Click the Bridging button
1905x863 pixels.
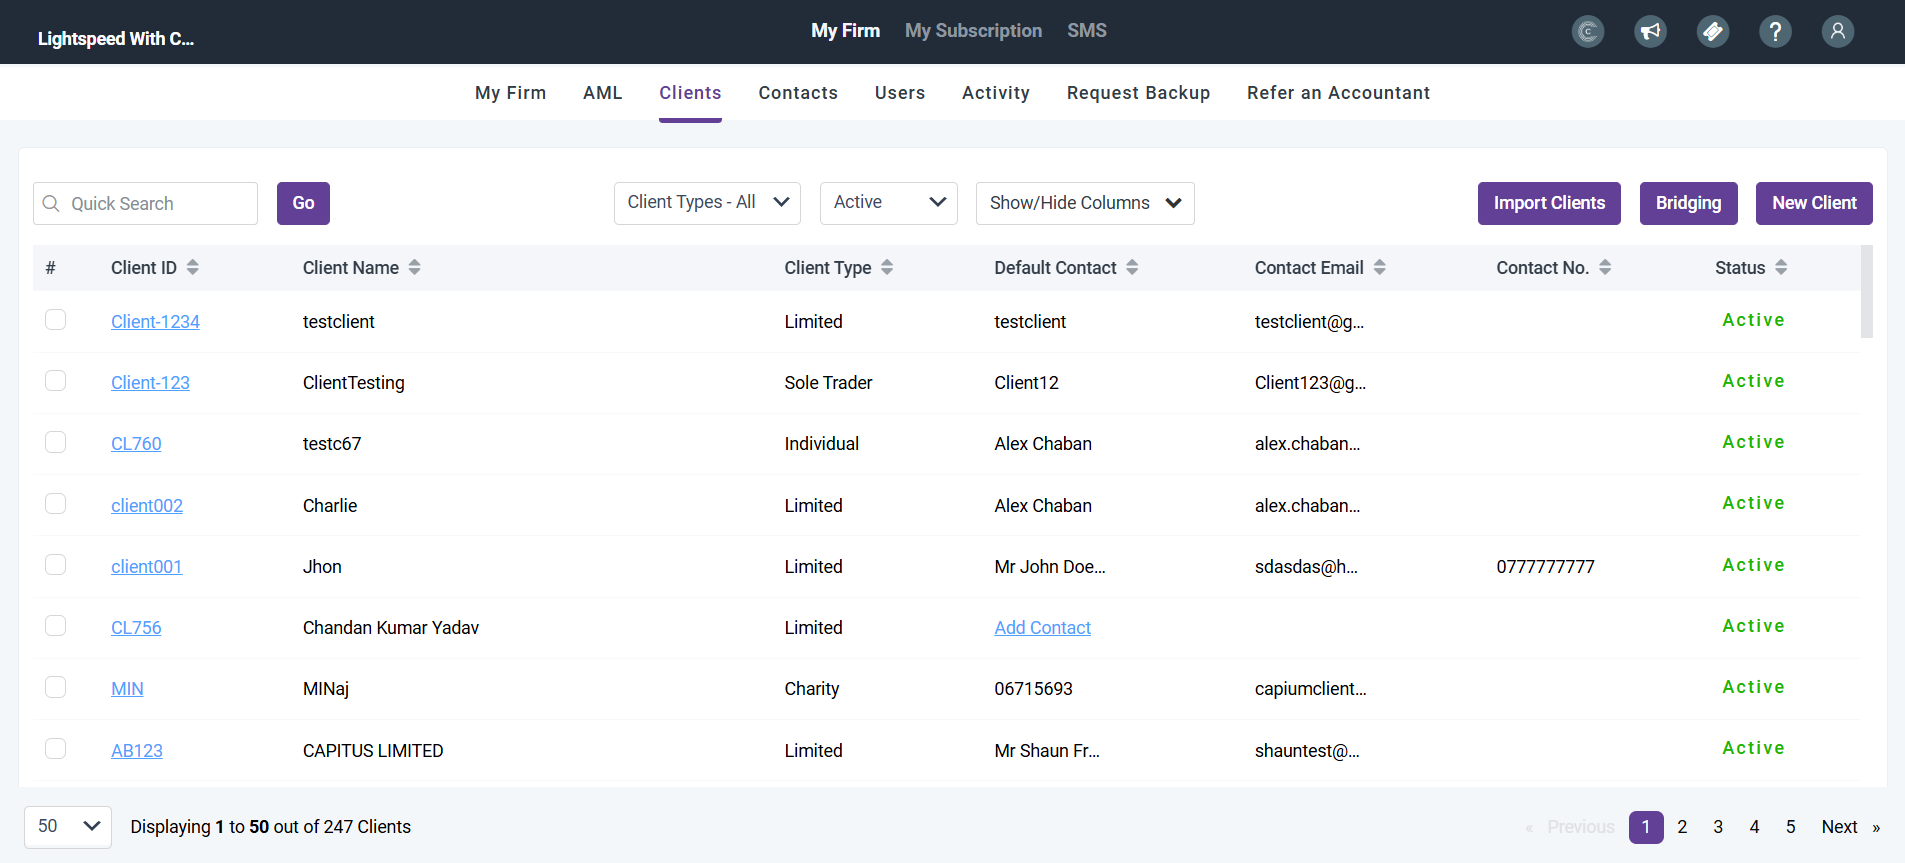1688,203
